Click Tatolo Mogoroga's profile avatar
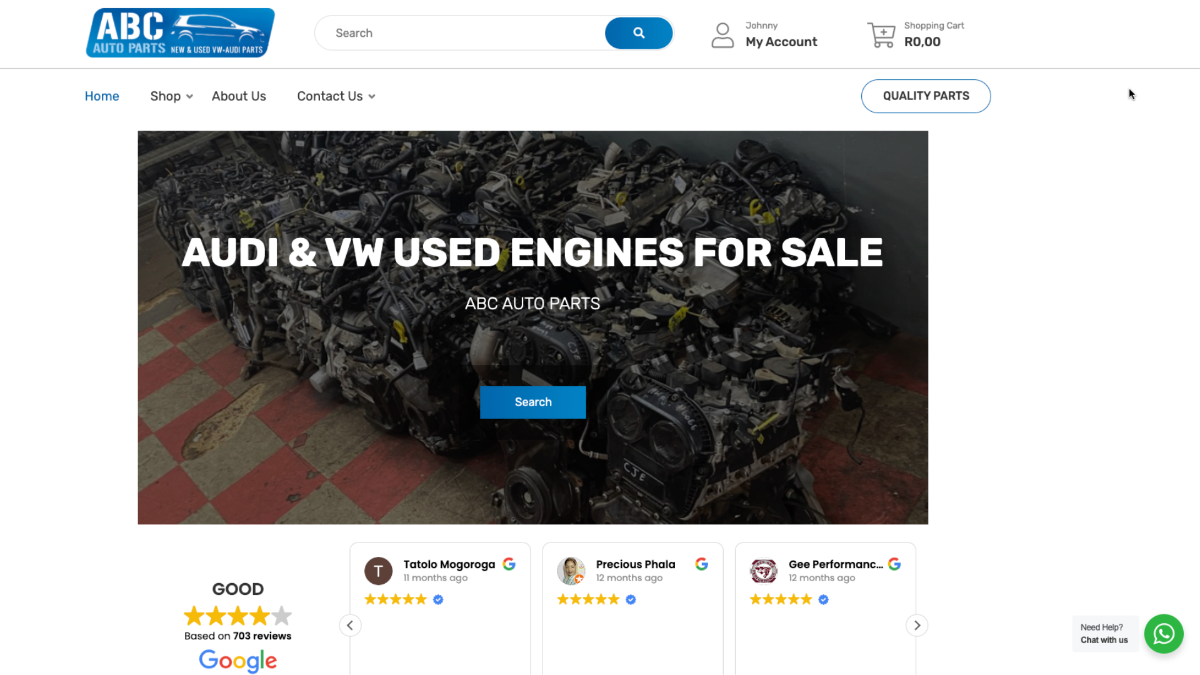Screen dimensions: 1200x675 (378, 571)
